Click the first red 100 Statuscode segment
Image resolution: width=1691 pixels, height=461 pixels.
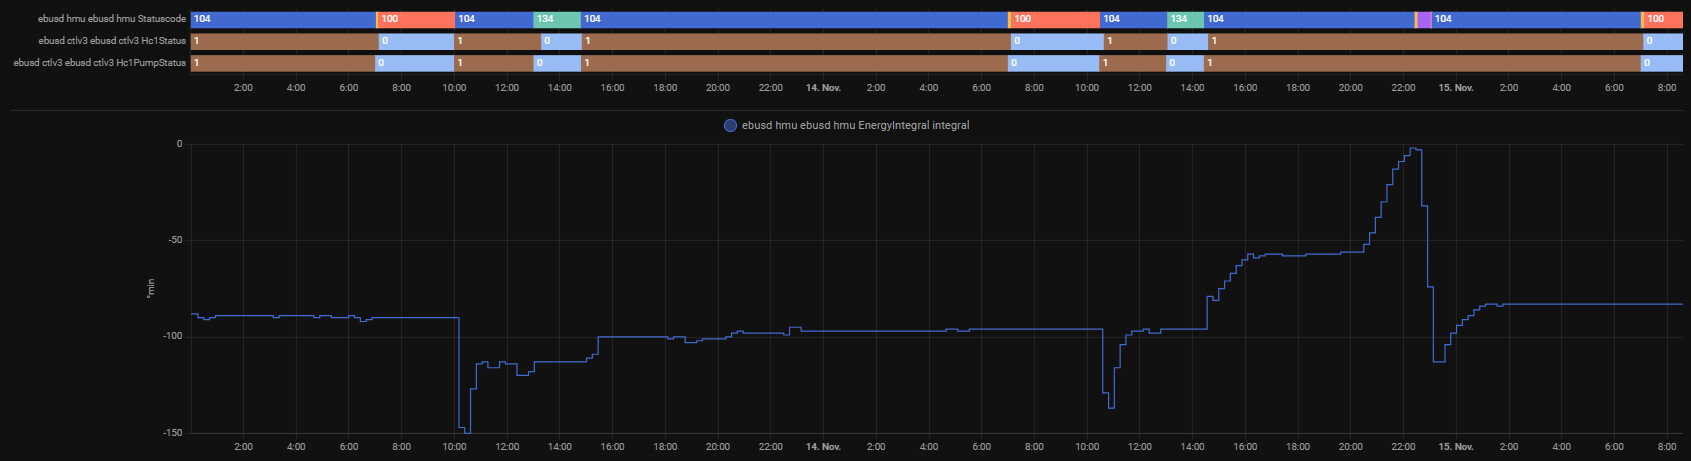point(416,19)
